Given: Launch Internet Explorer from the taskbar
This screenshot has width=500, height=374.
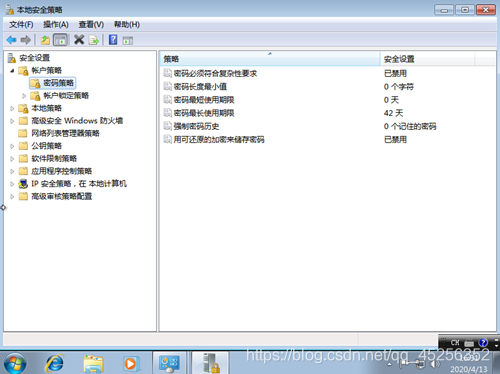Looking at the screenshot, I should pyautogui.click(x=54, y=363).
